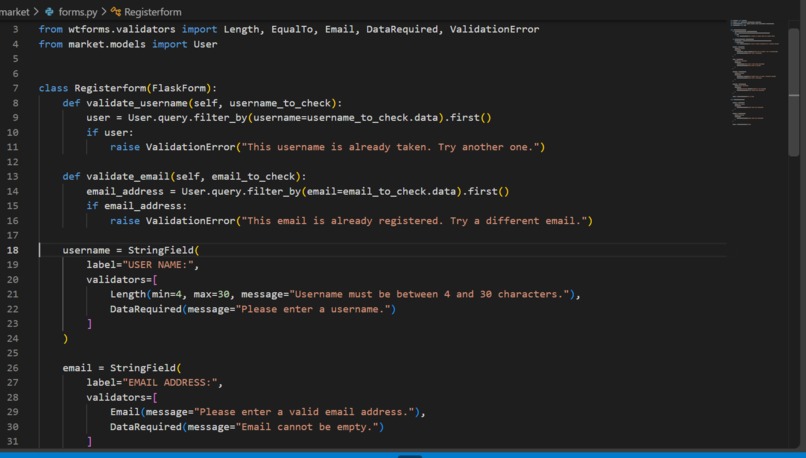Click 'email = StringField(' on line 26
The width and height of the screenshot is (806, 458).
click(x=122, y=368)
